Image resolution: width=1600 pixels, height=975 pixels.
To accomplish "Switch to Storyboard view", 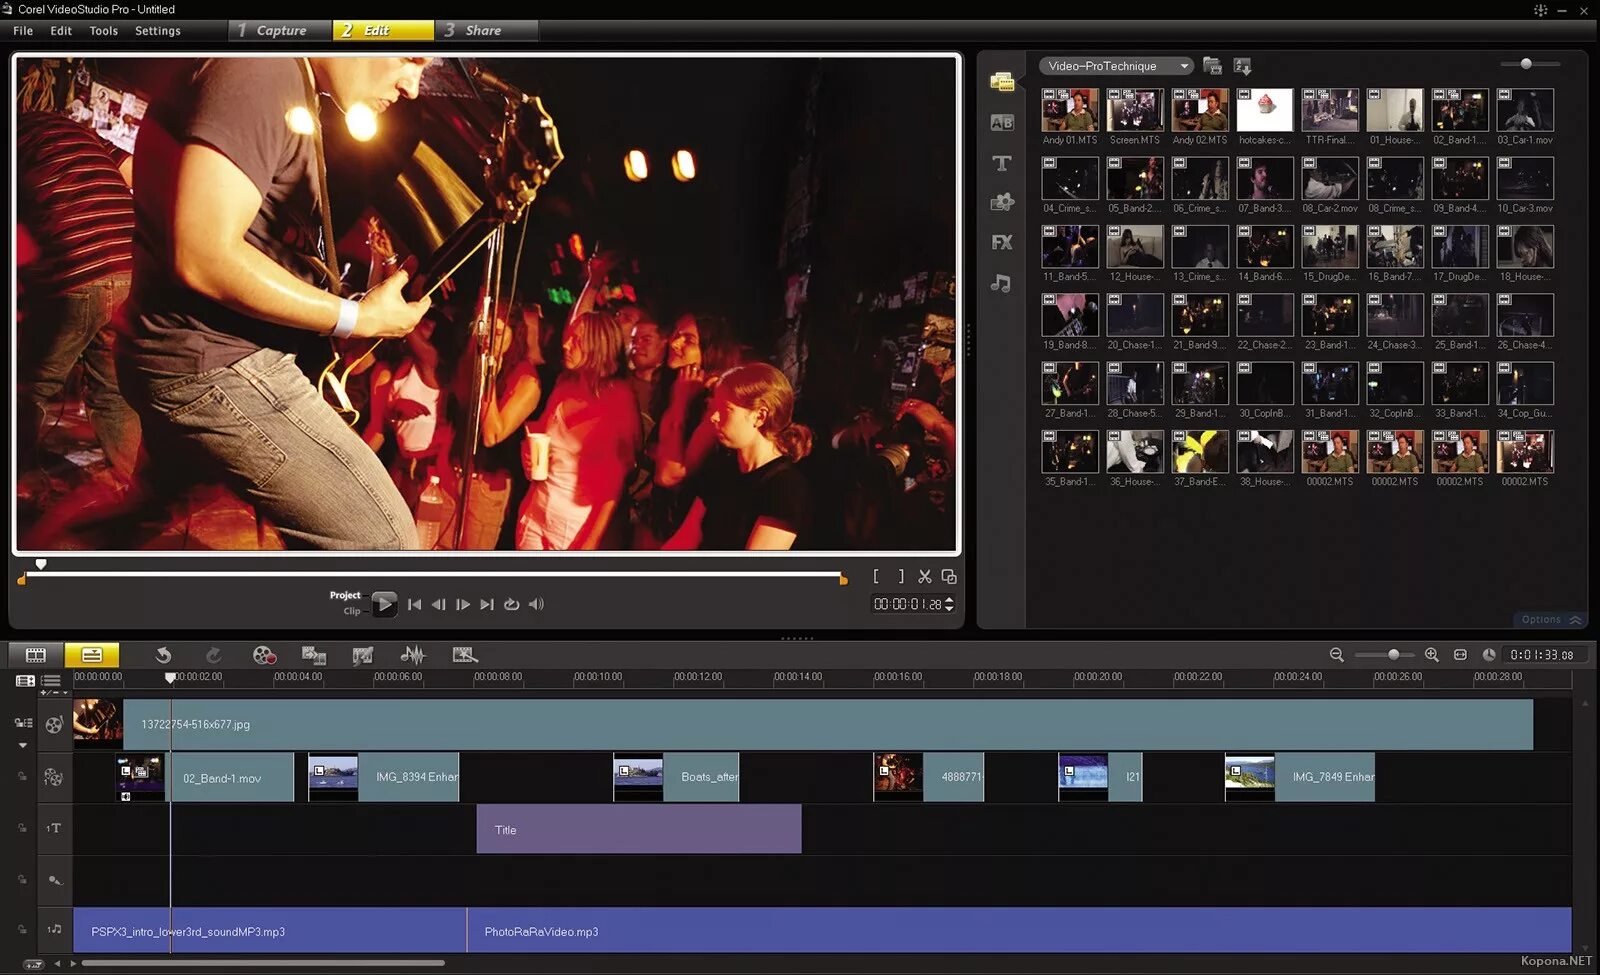I will click(36, 655).
